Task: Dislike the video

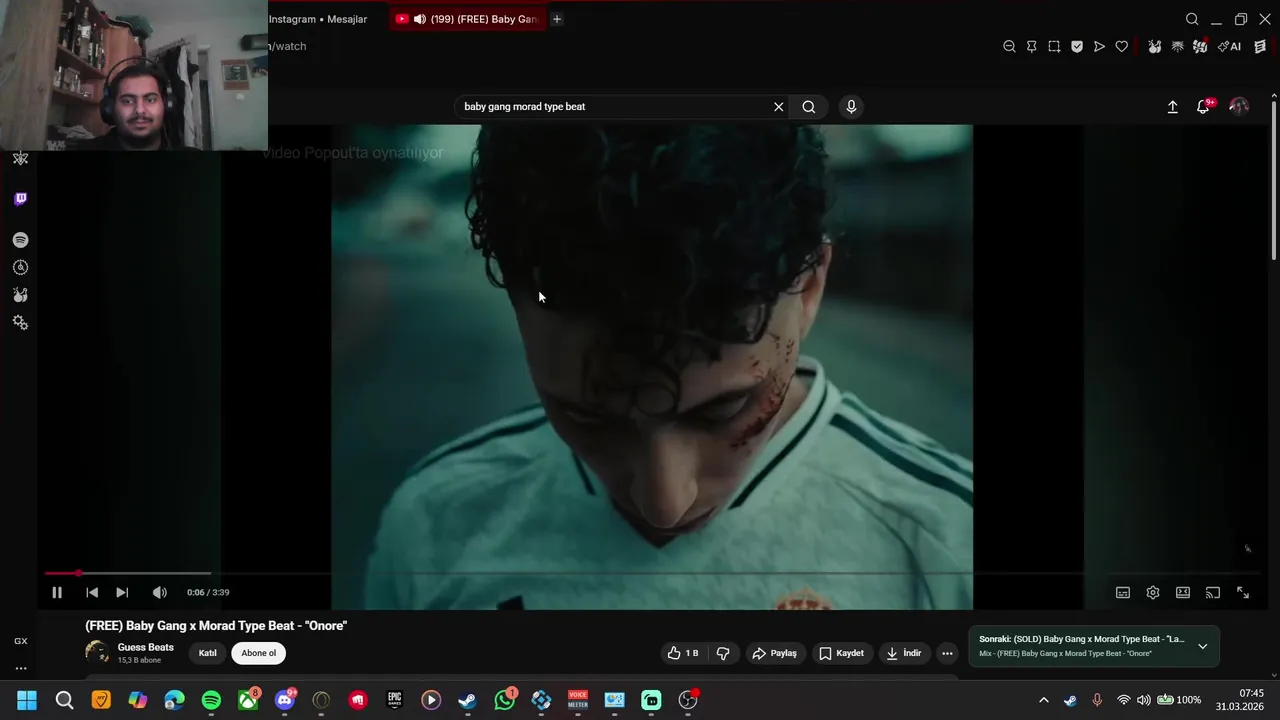Action: tap(723, 653)
